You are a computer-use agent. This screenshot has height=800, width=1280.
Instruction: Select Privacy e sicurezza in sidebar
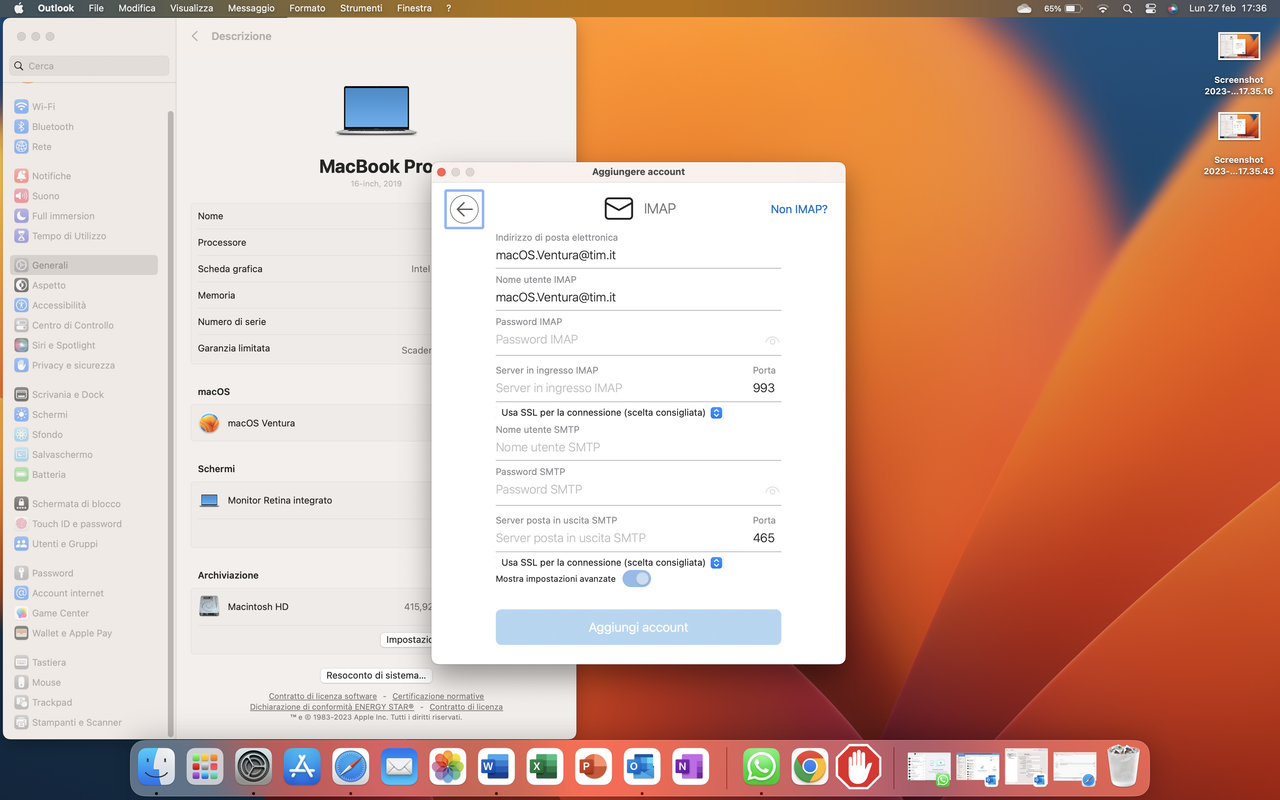coord(84,365)
